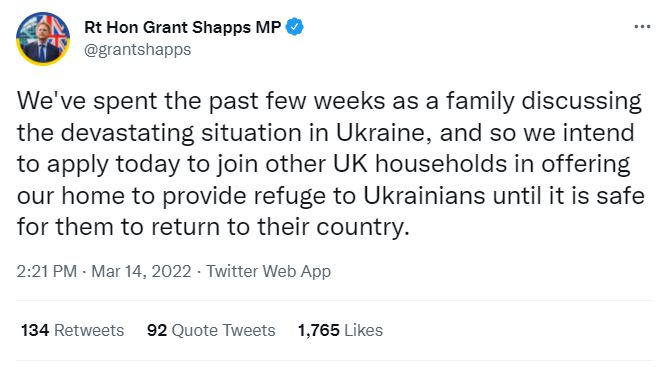Click the Rt Hon Grant Shapps MP name

pyautogui.click(x=182, y=27)
